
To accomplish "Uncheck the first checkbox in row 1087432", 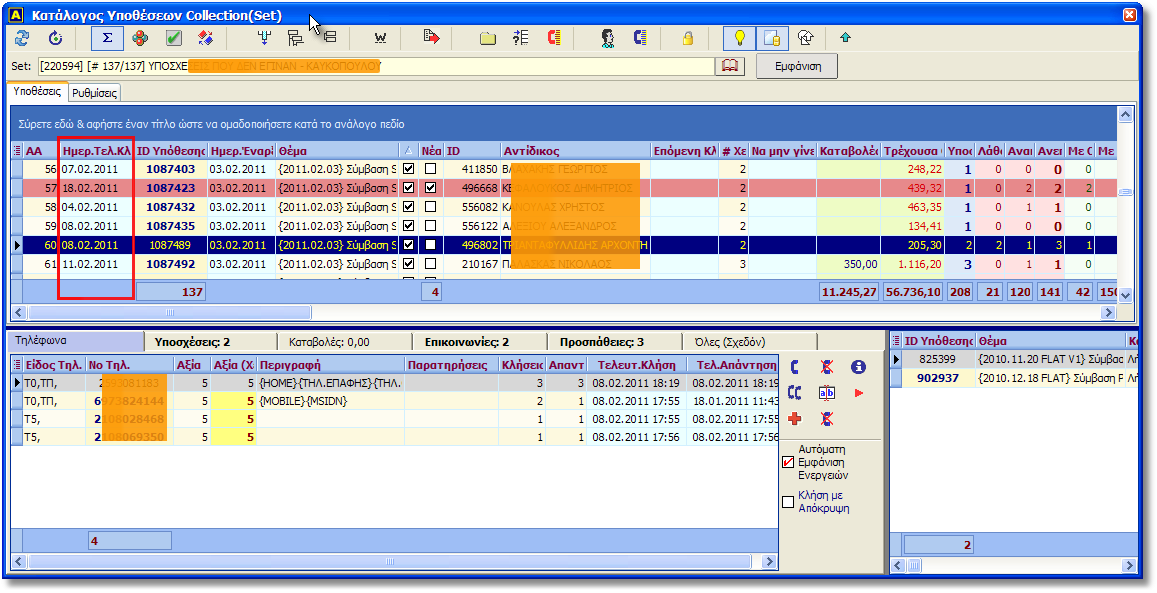I will point(409,207).
